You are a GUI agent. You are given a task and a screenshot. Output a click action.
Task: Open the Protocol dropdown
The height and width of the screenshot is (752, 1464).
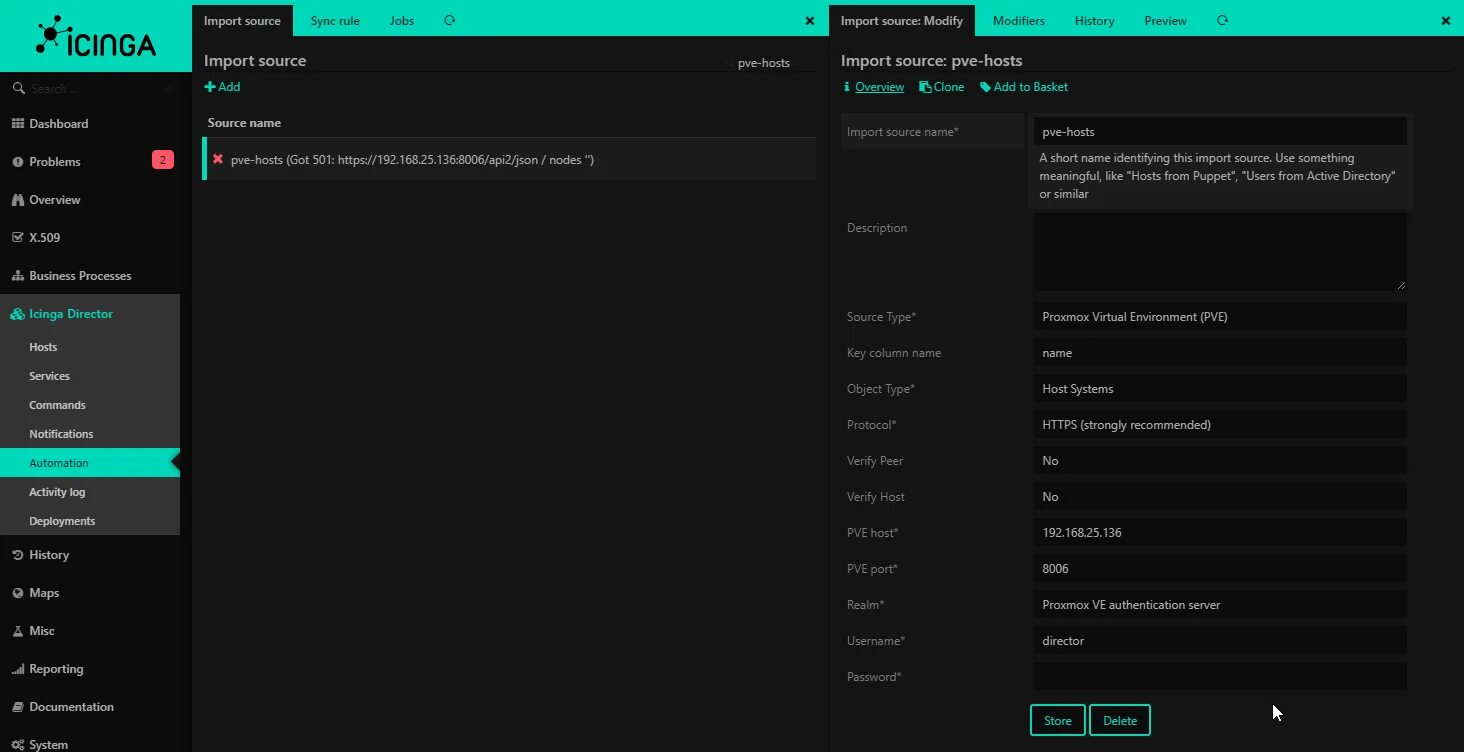coord(1220,425)
